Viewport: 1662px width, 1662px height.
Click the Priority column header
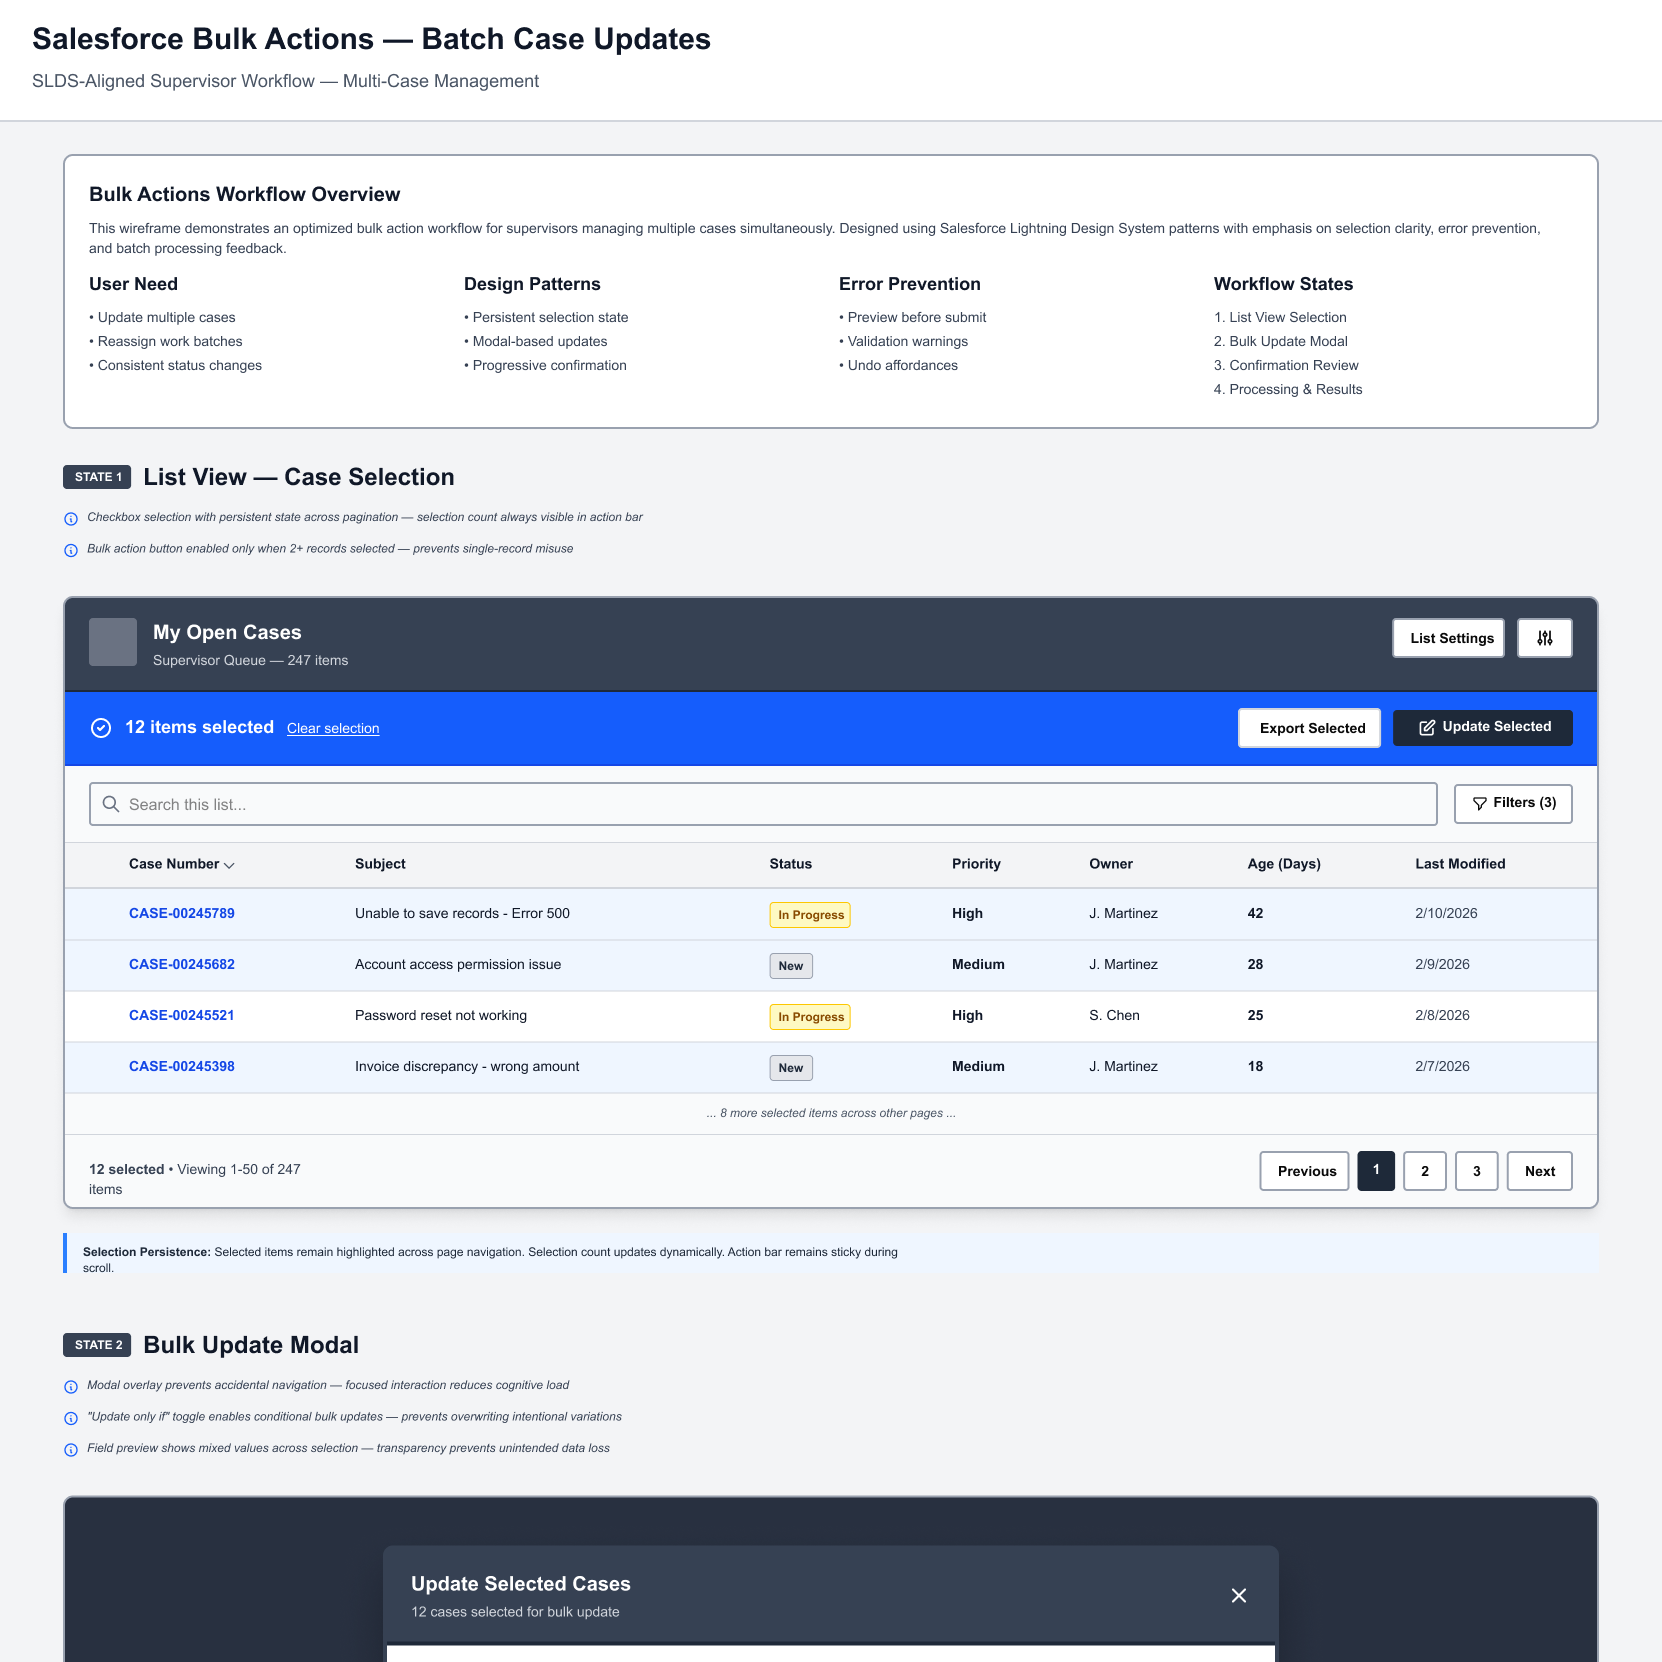tap(976, 864)
